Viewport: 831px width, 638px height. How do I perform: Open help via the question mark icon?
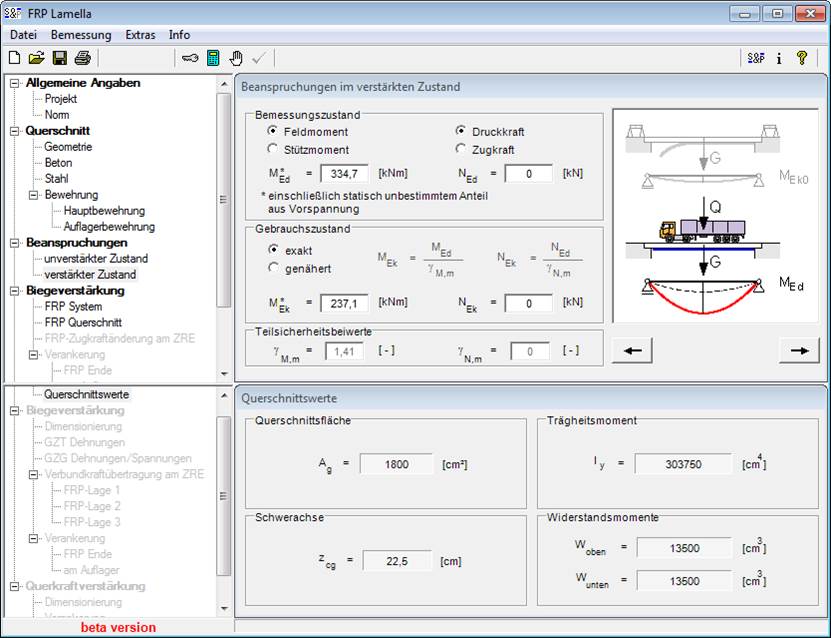pos(803,58)
